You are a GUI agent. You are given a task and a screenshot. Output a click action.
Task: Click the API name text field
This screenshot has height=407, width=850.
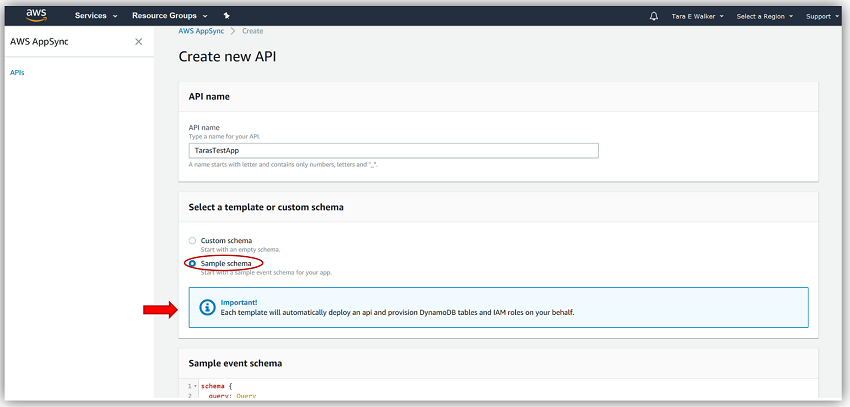393,150
